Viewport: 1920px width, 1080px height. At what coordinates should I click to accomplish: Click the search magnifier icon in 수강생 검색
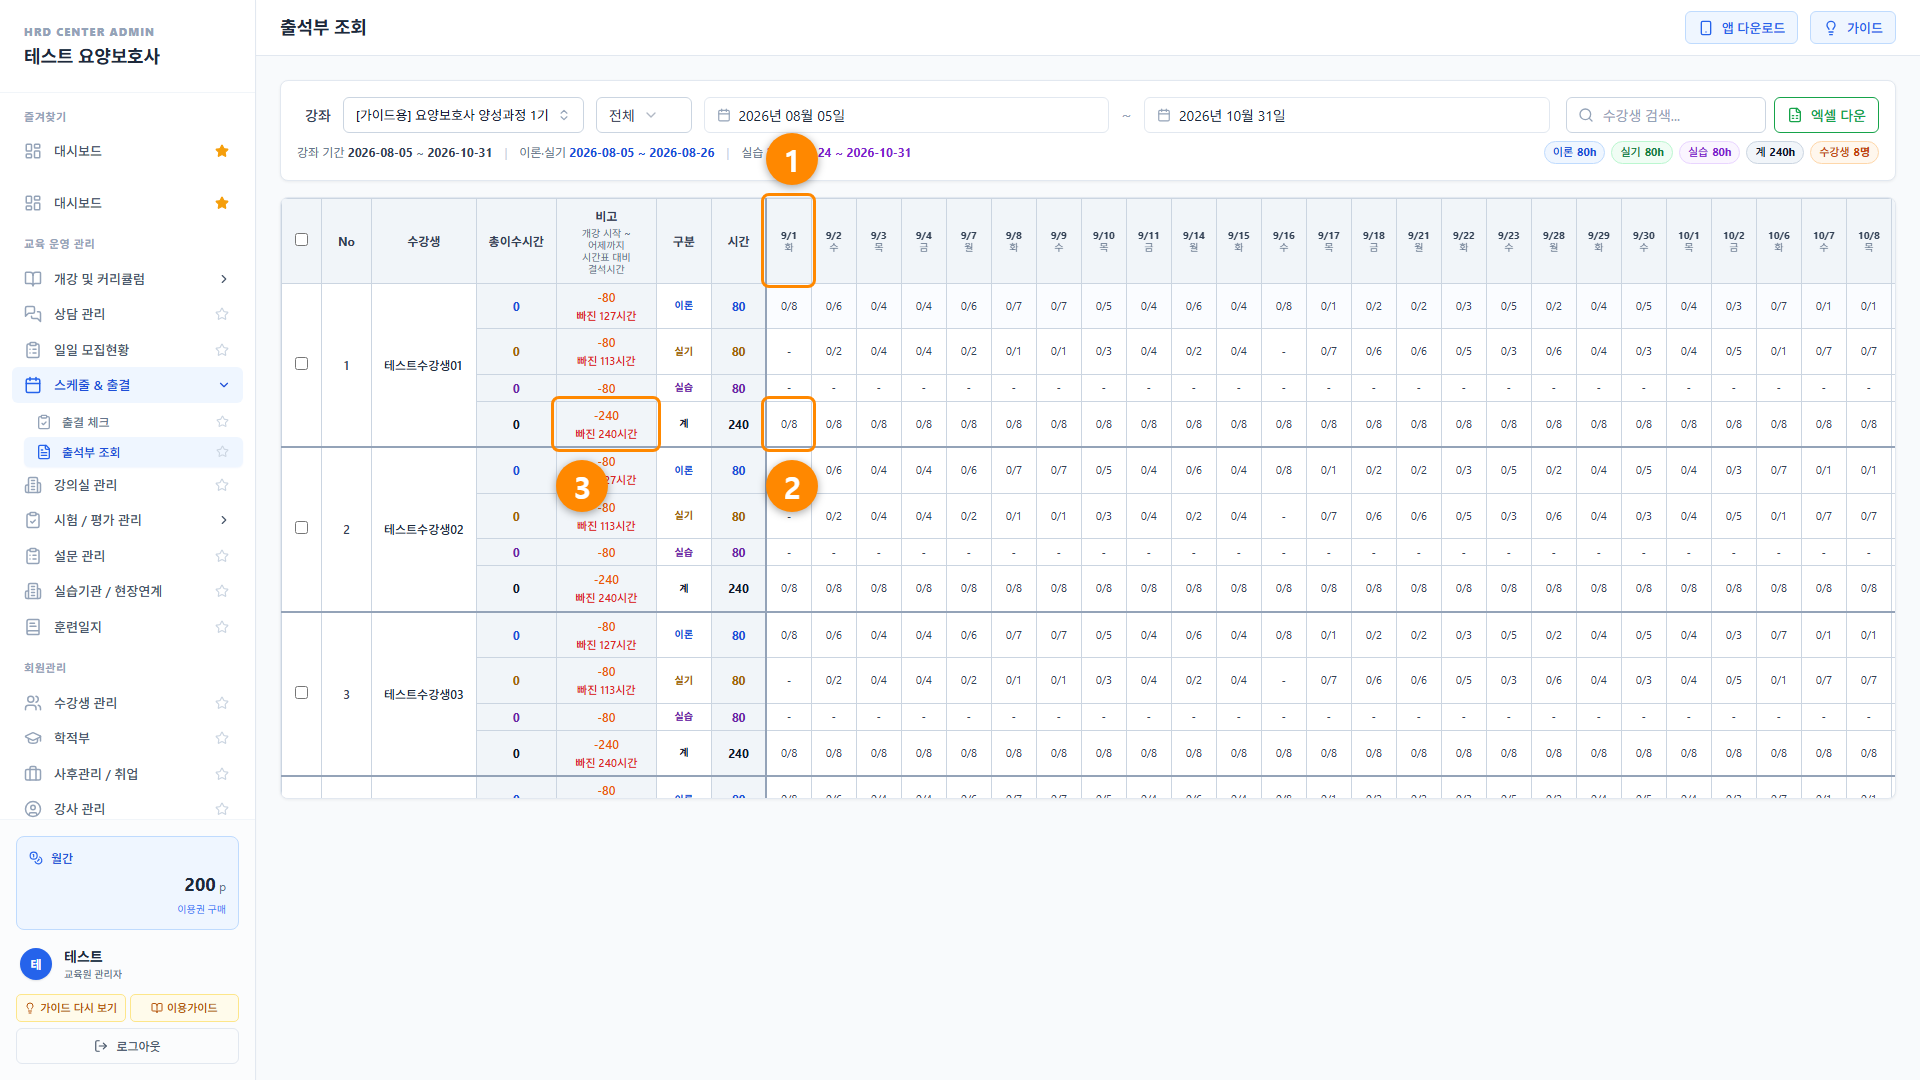[x=1586, y=115]
